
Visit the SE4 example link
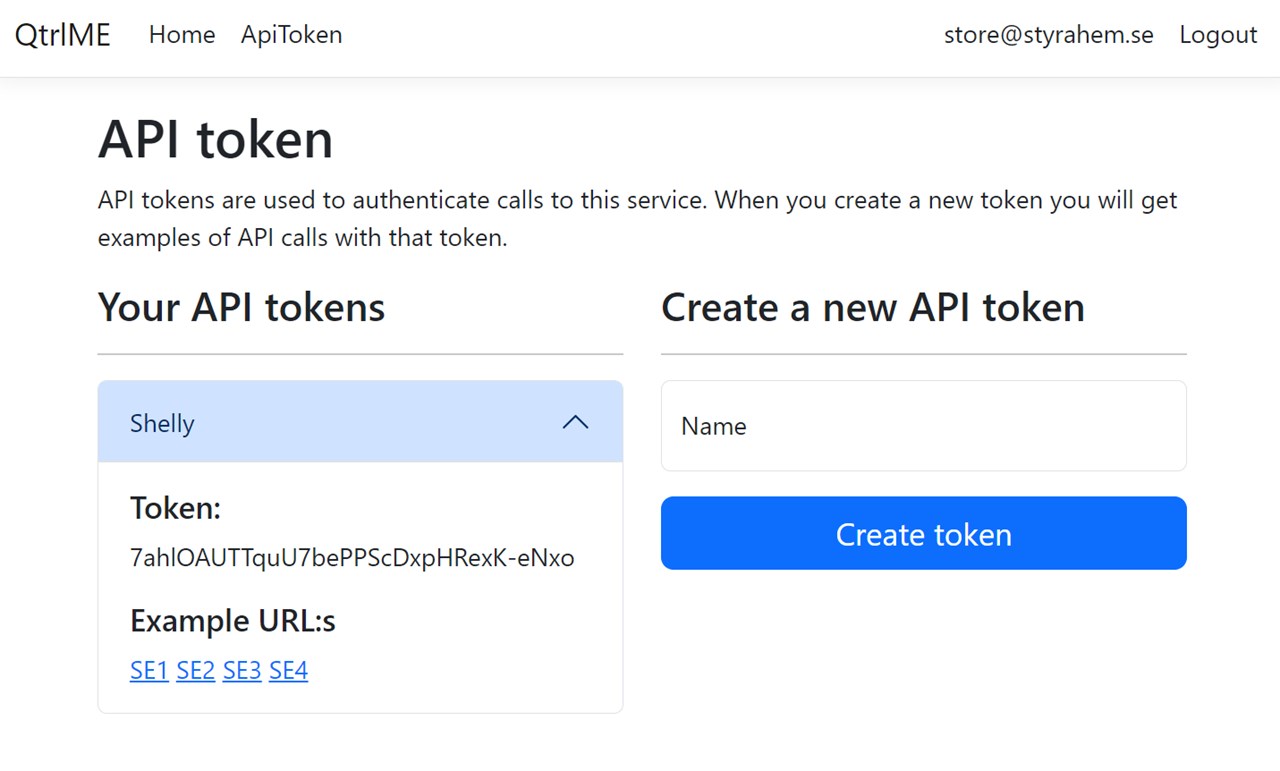tap(288, 671)
